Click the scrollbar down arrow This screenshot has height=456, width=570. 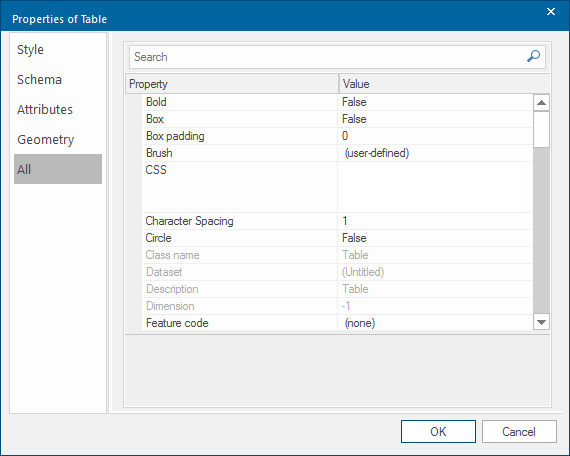click(x=541, y=322)
